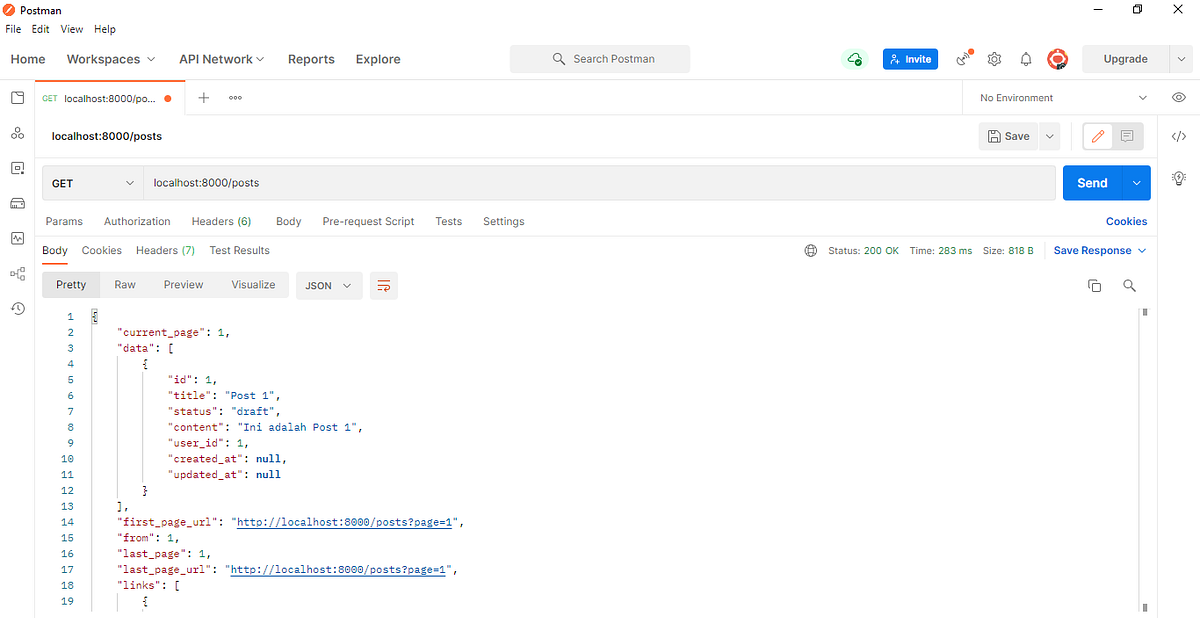
Task: Follow the first_page_url link in response
Action: pos(347,521)
